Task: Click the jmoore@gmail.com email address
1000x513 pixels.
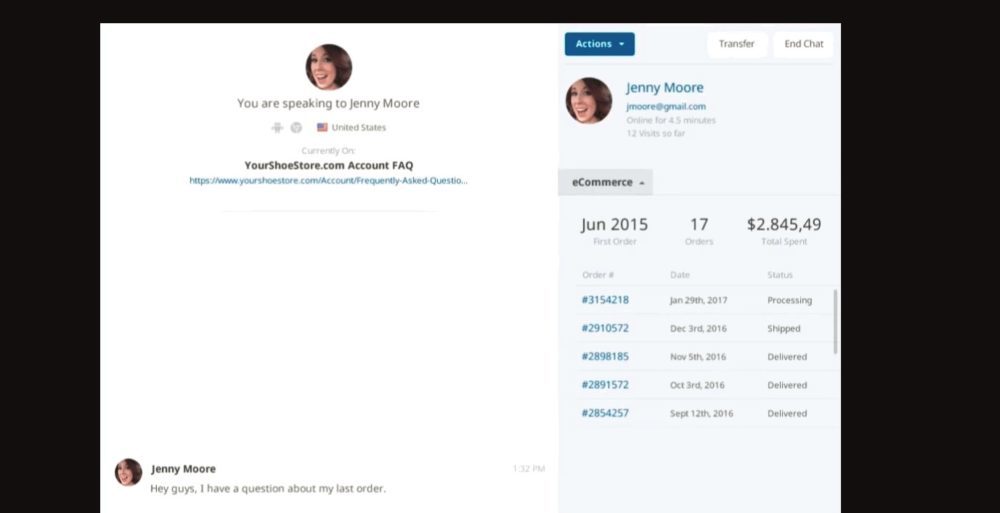Action: (665, 106)
